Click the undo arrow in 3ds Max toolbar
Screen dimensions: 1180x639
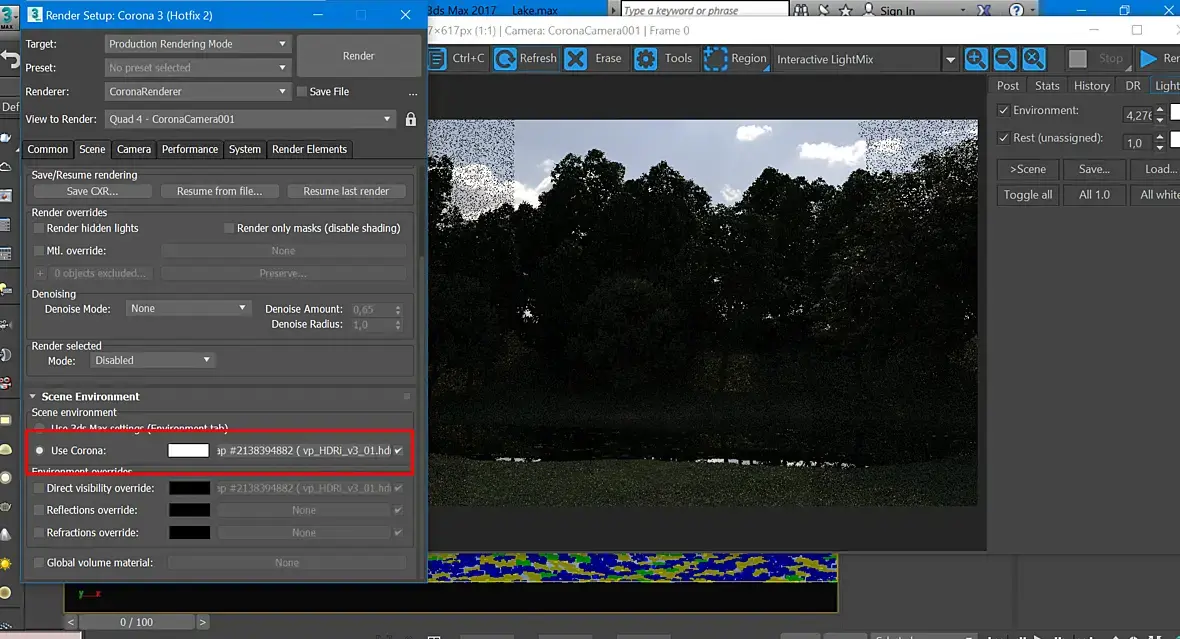click(10, 59)
